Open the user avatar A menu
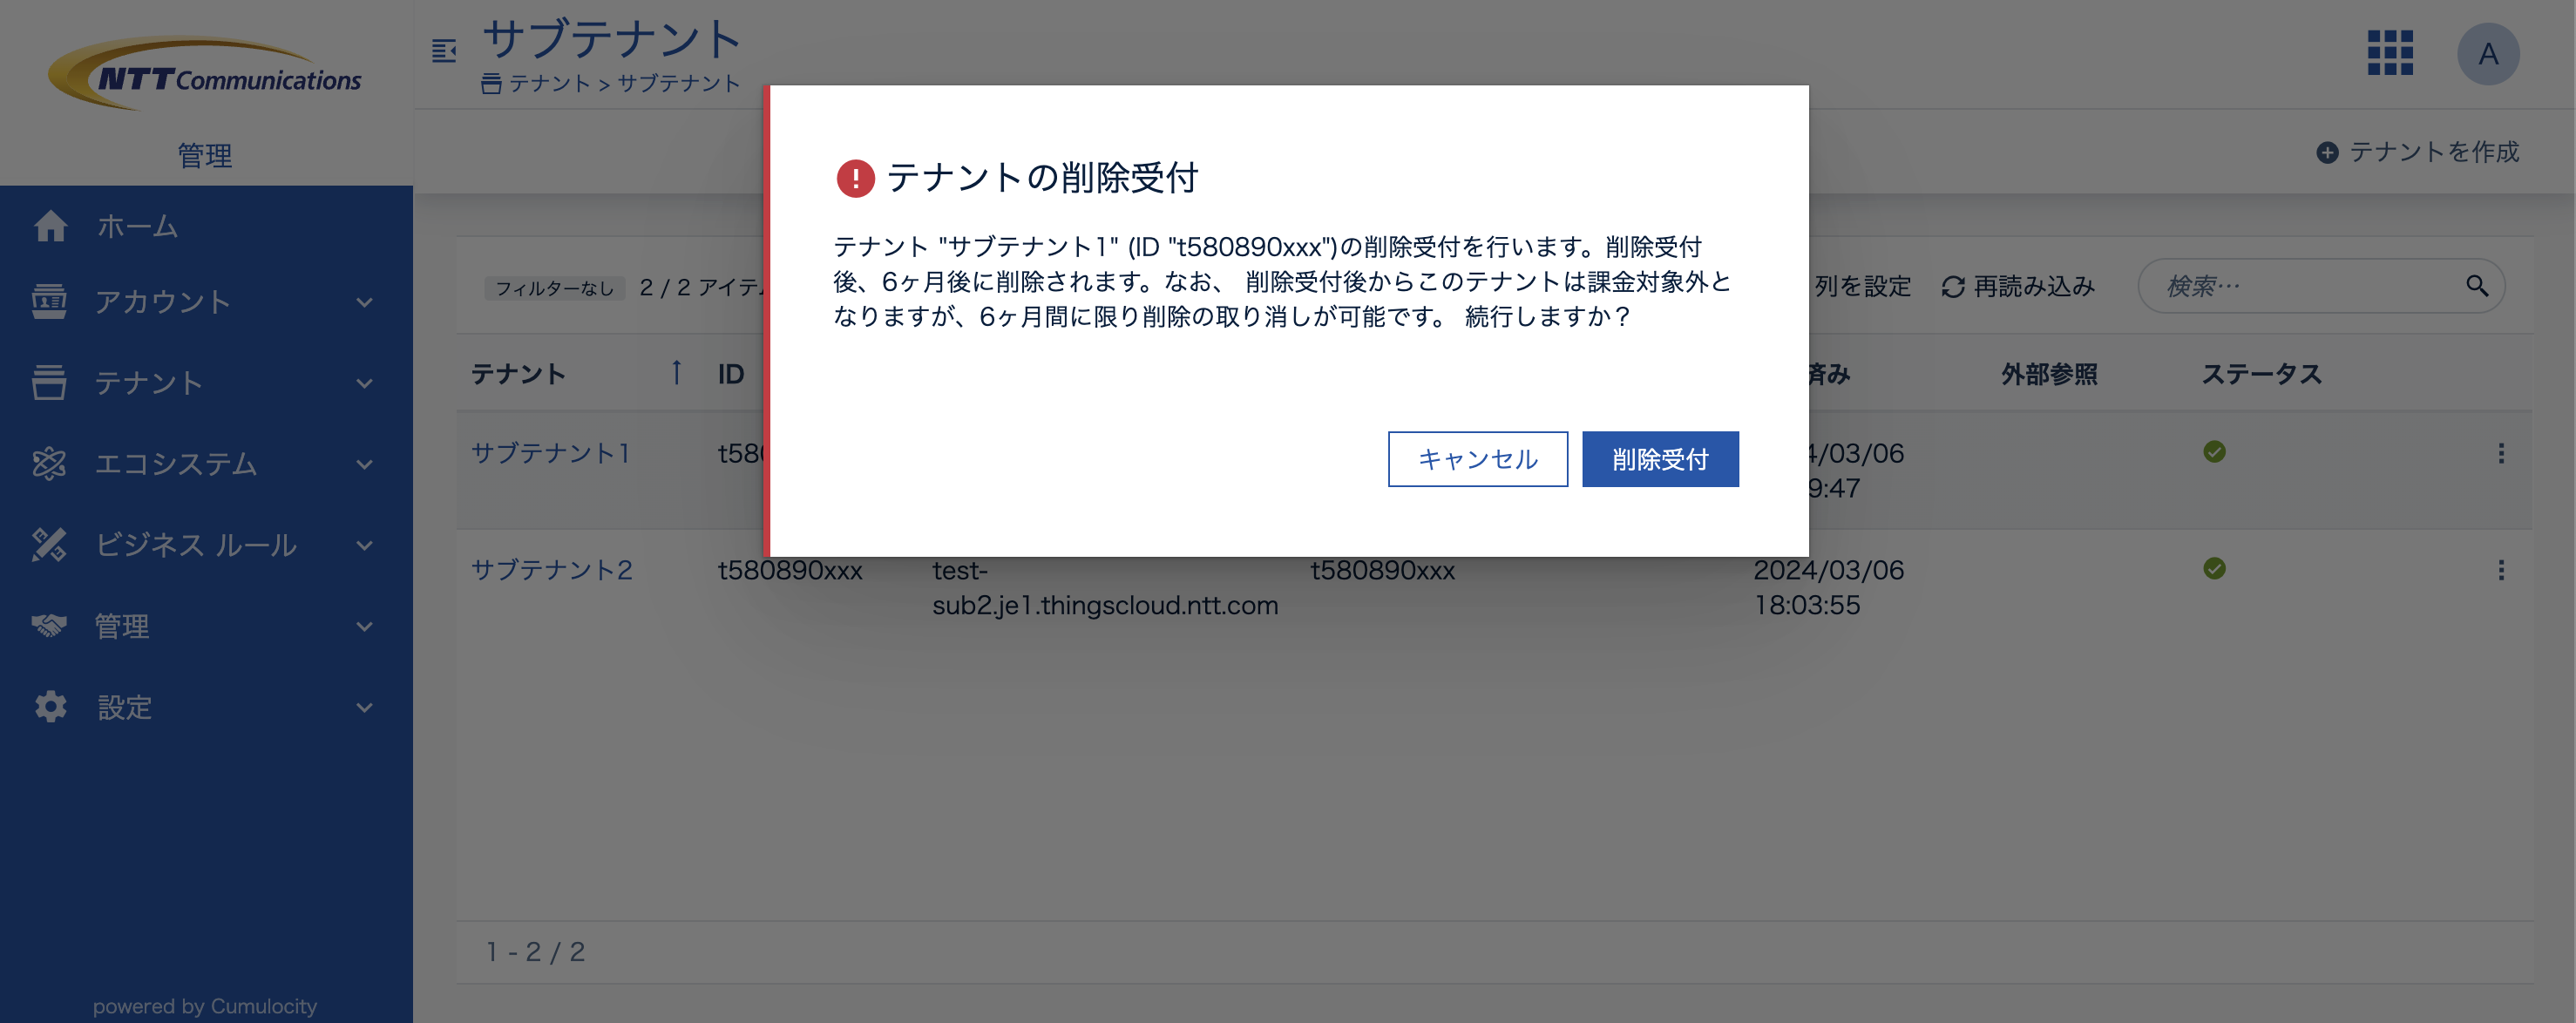The height and width of the screenshot is (1023, 2576). click(2488, 54)
